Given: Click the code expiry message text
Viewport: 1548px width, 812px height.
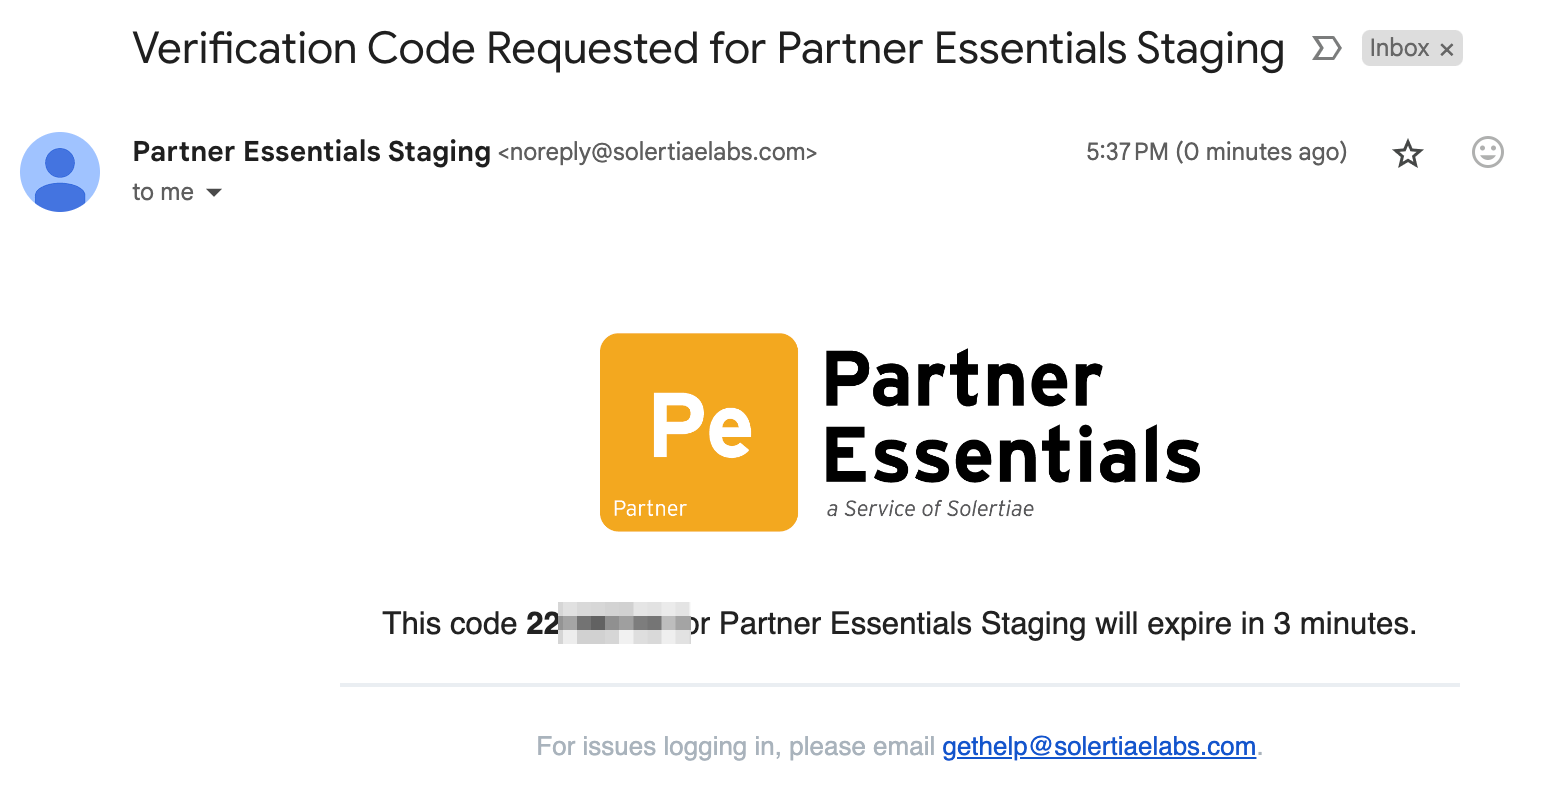Looking at the screenshot, I should click(899, 624).
